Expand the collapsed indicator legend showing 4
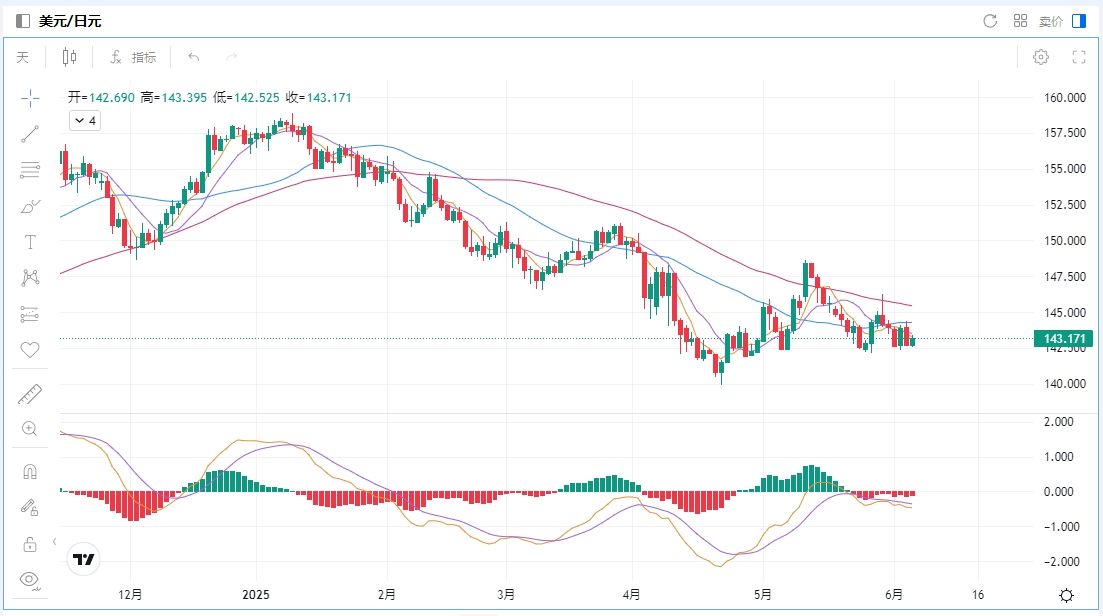 [84, 121]
